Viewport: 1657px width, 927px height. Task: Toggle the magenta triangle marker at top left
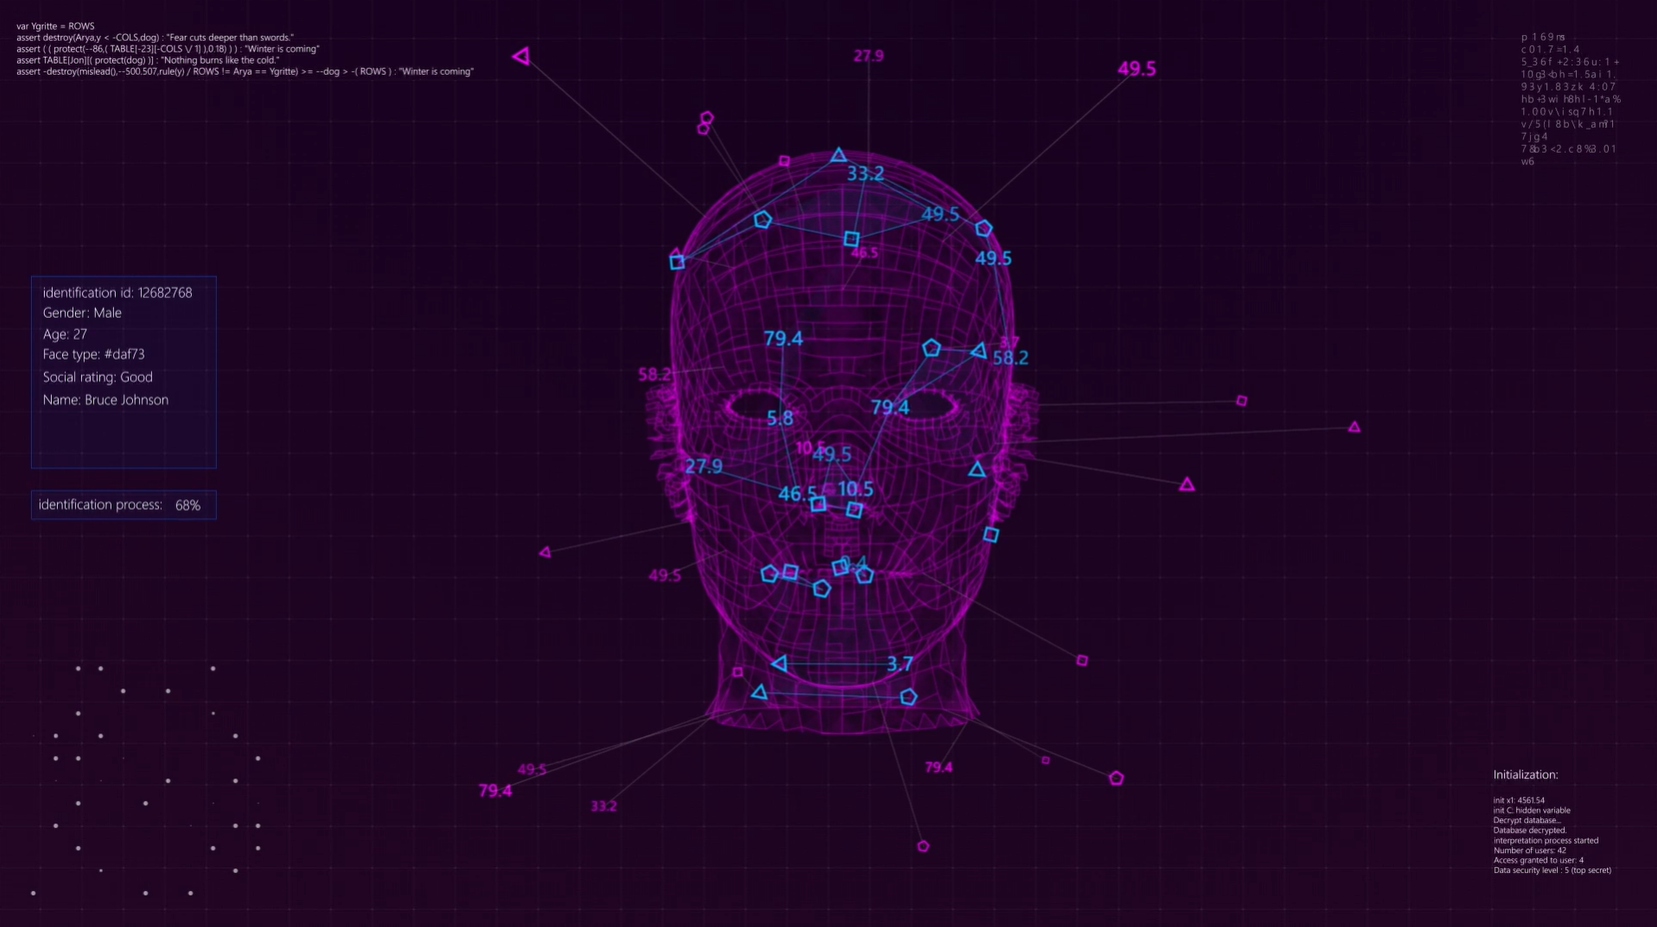pos(521,56)
